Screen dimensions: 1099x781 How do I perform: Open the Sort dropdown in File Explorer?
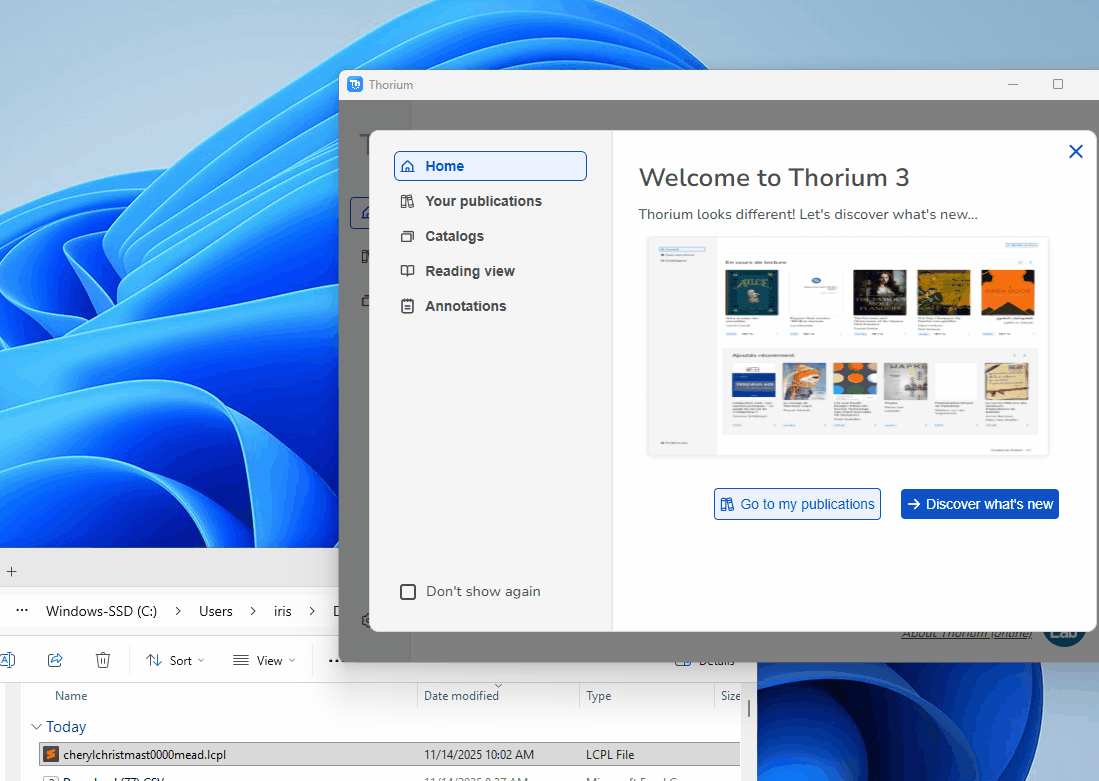(174, 660)
